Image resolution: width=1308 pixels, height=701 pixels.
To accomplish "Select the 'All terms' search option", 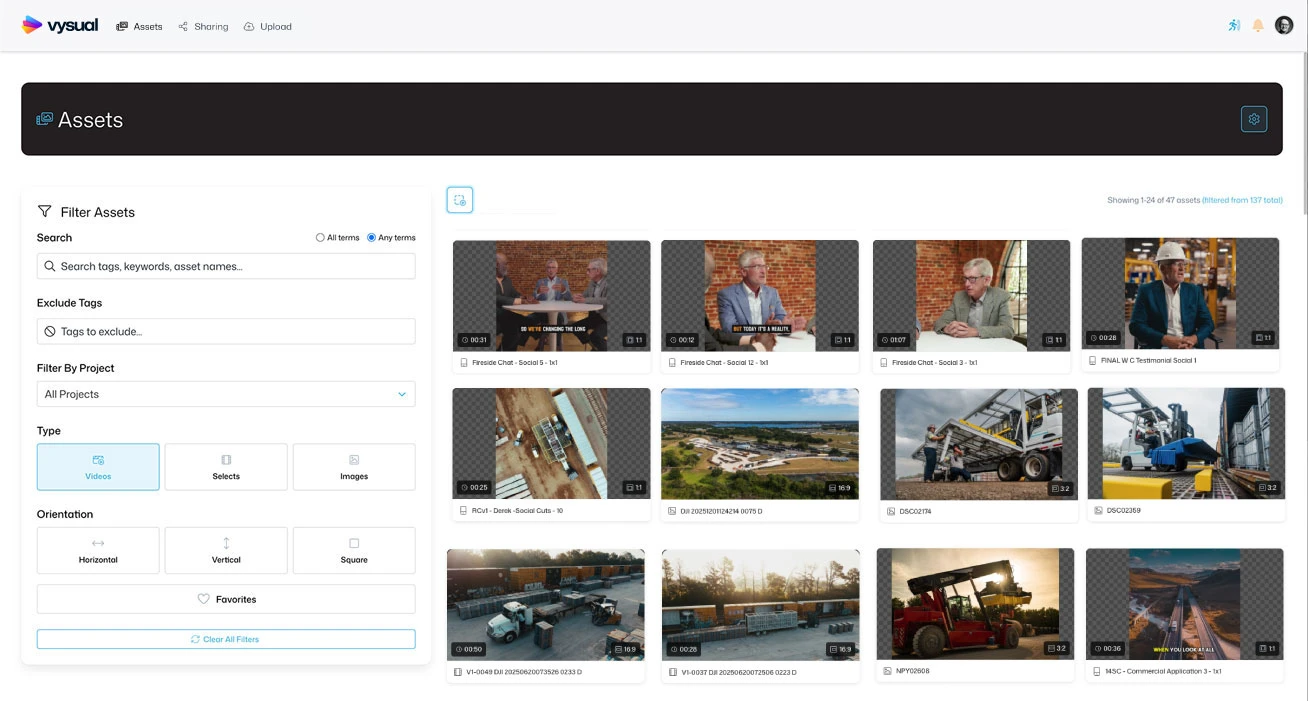I will point(321,237).
